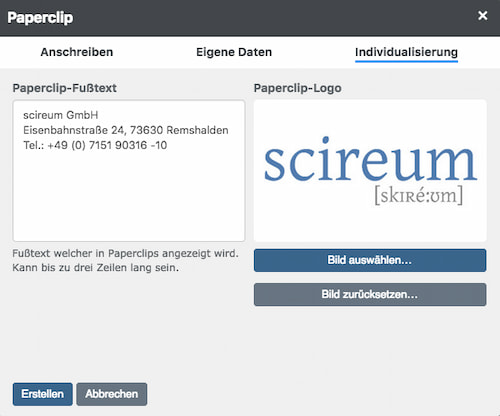Viewport: 500px width, 416px height.
Task: Select the Individualisierung tab
Action: tap(406, 52)
